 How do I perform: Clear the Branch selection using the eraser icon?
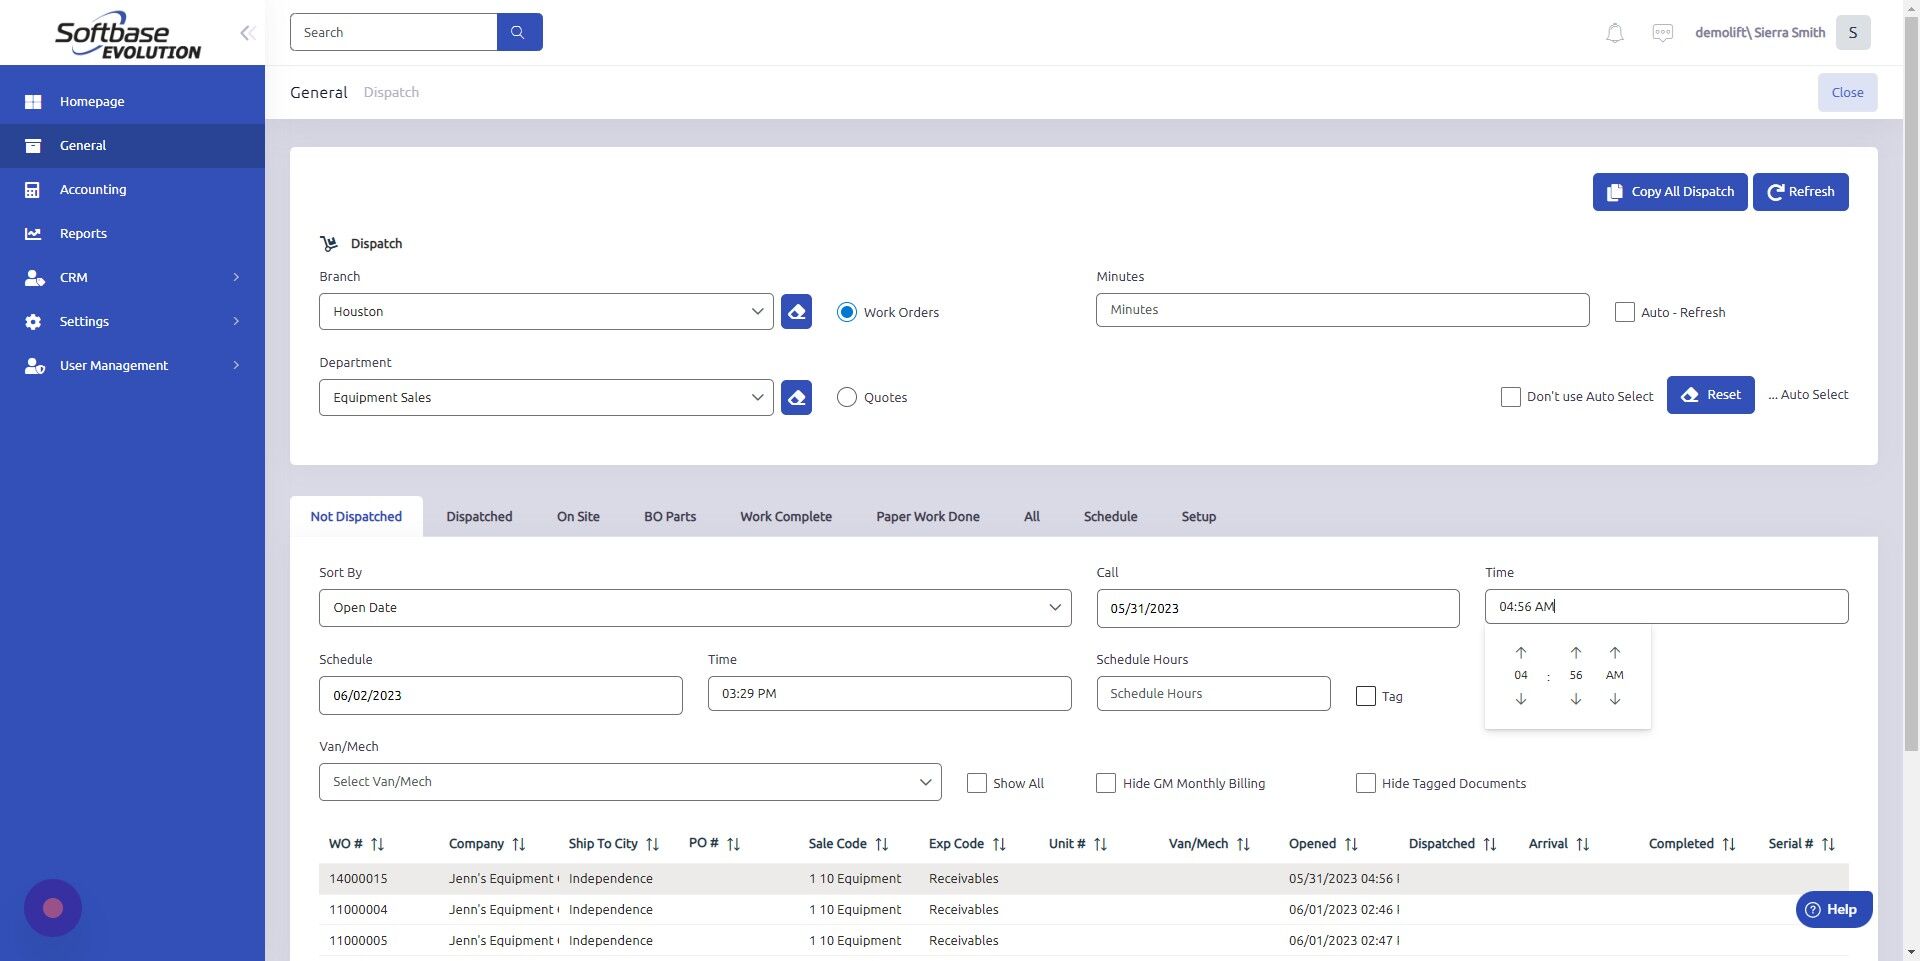click(795, 311)
